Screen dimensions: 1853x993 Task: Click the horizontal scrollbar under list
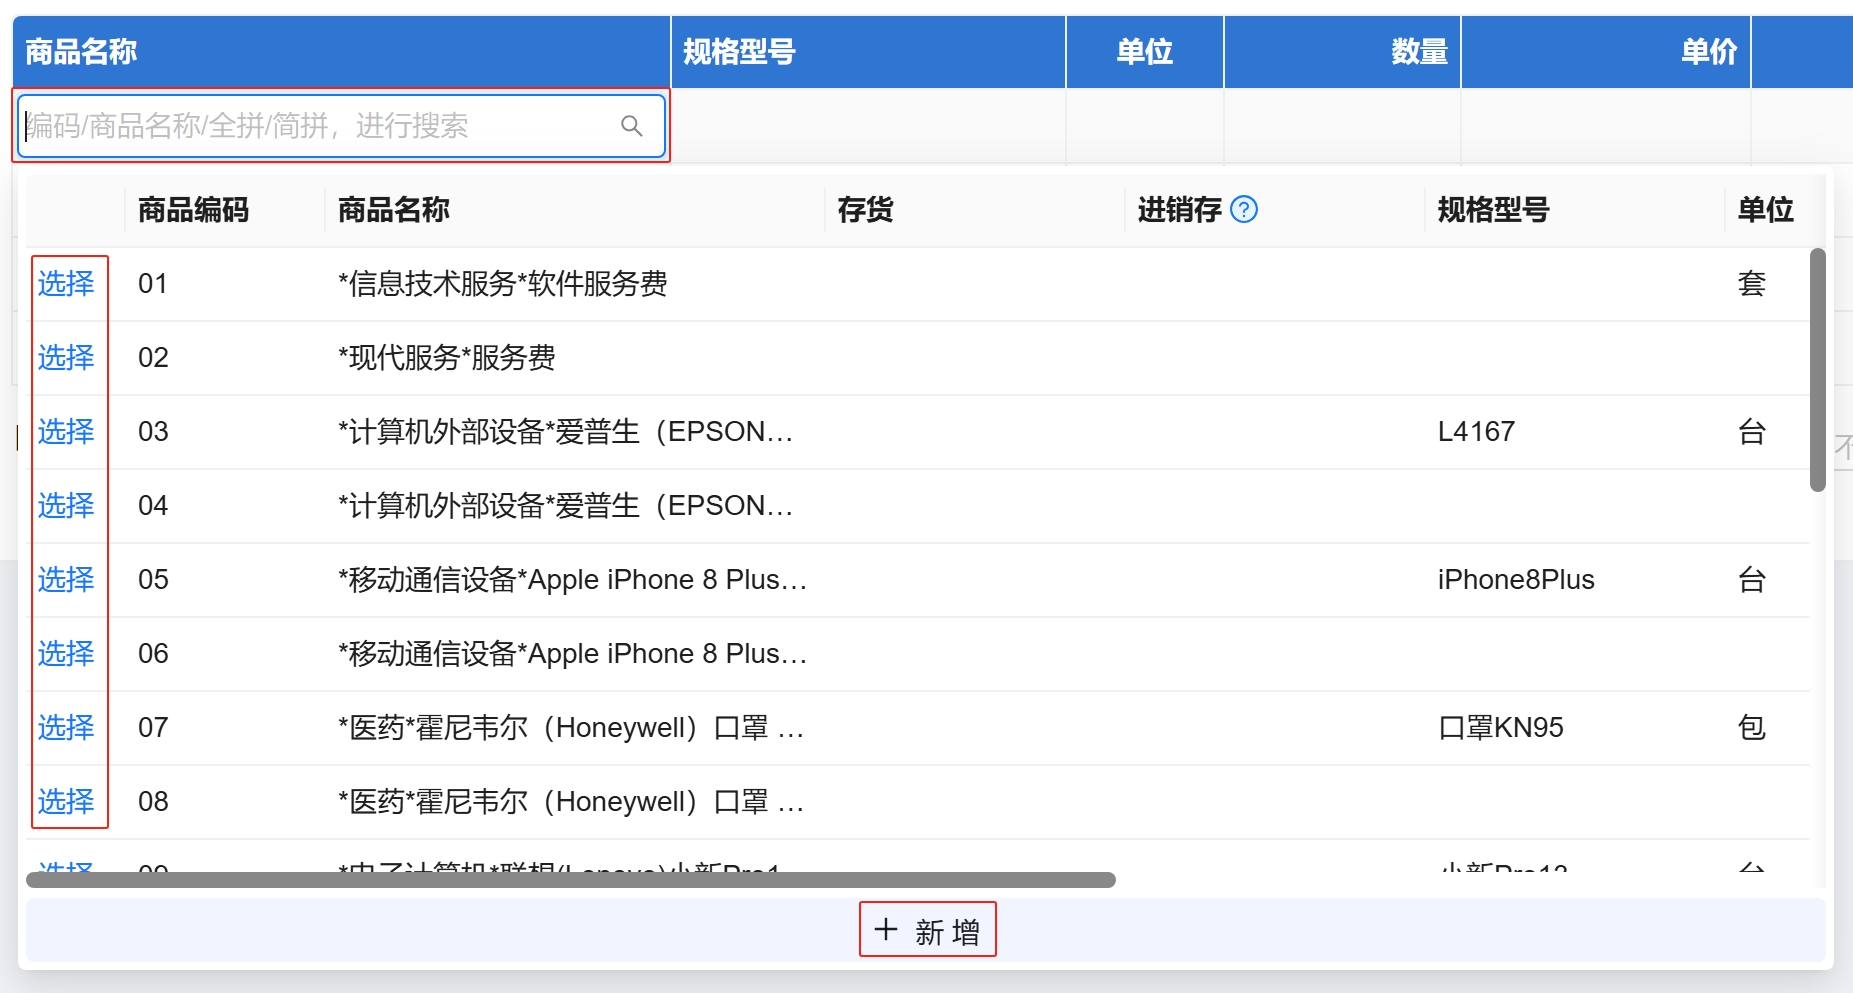click(570, 880)
